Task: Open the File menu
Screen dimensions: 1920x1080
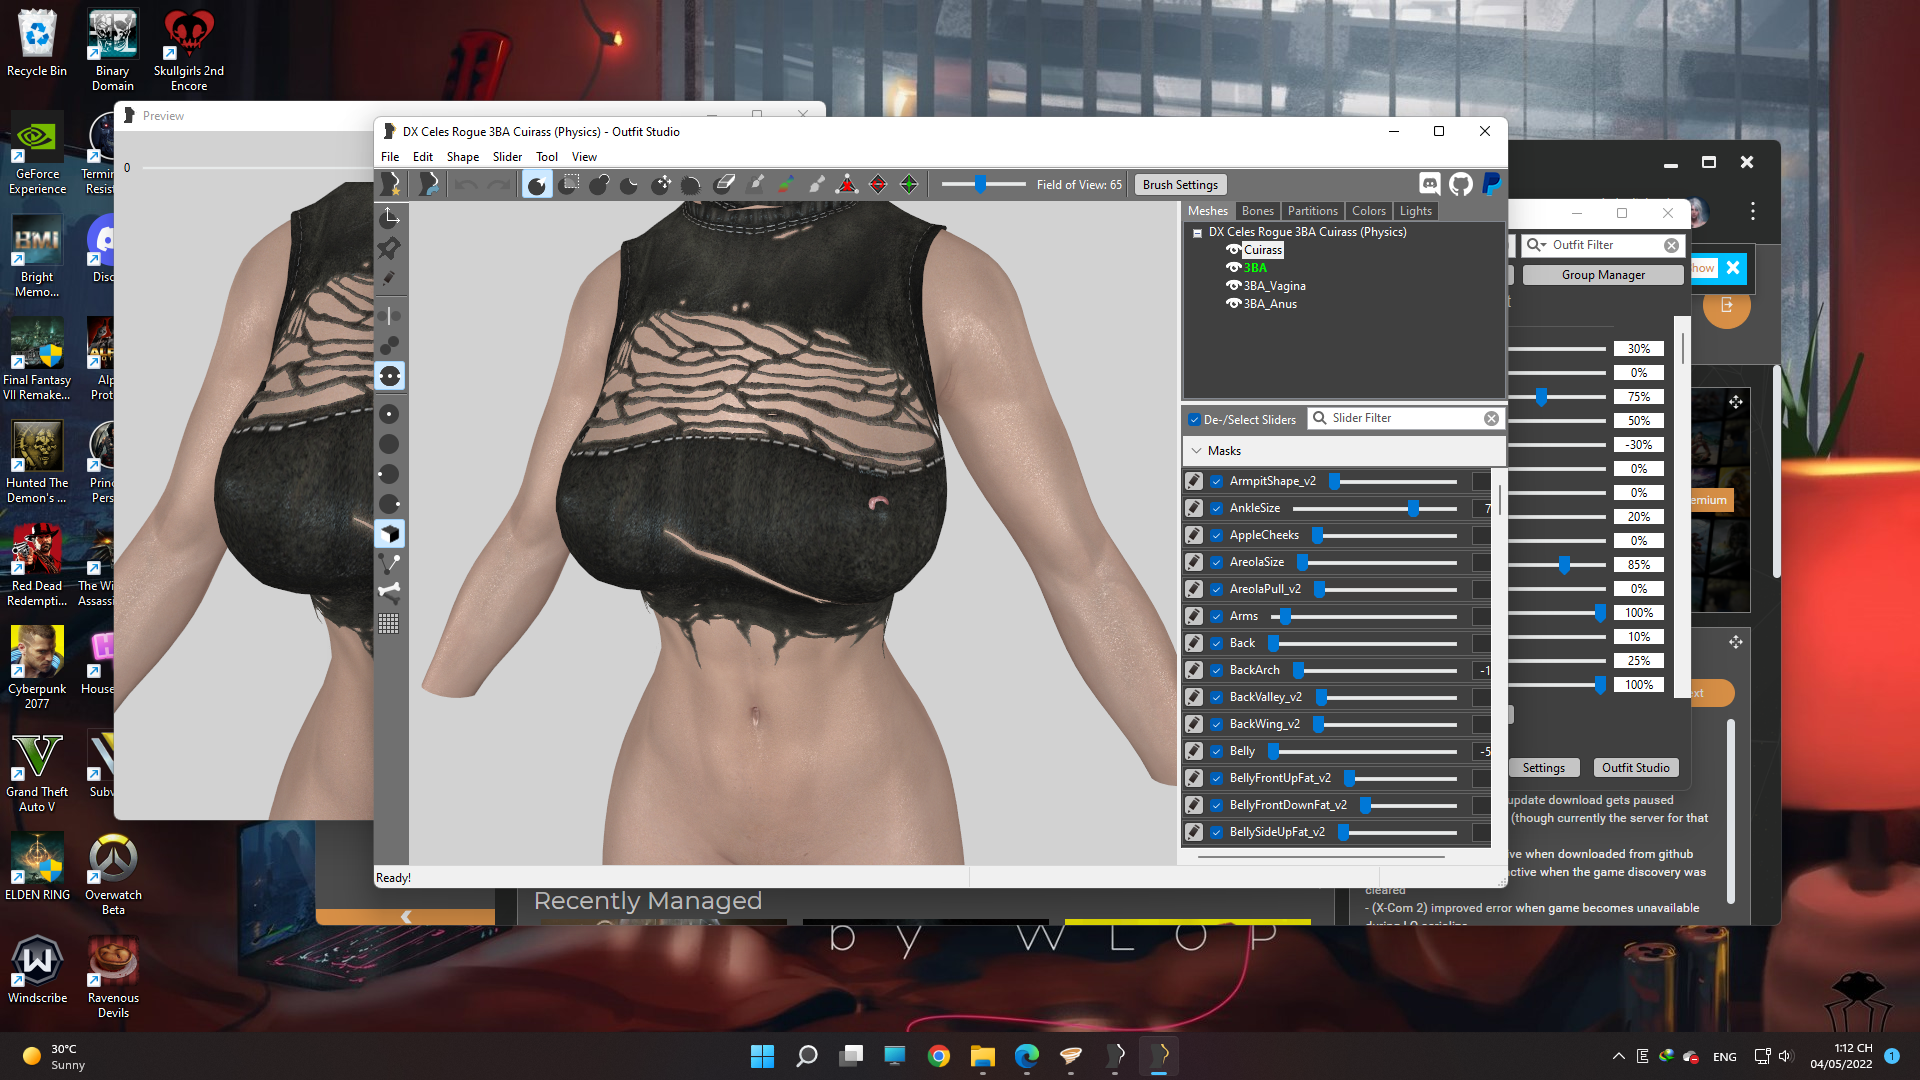Action: click(390, 157)
